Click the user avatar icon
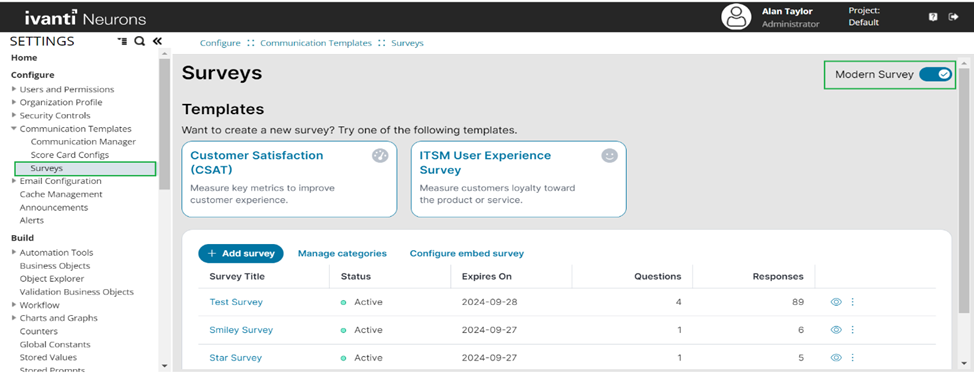This screenshot has width=974, height=389. click(736, 17)
